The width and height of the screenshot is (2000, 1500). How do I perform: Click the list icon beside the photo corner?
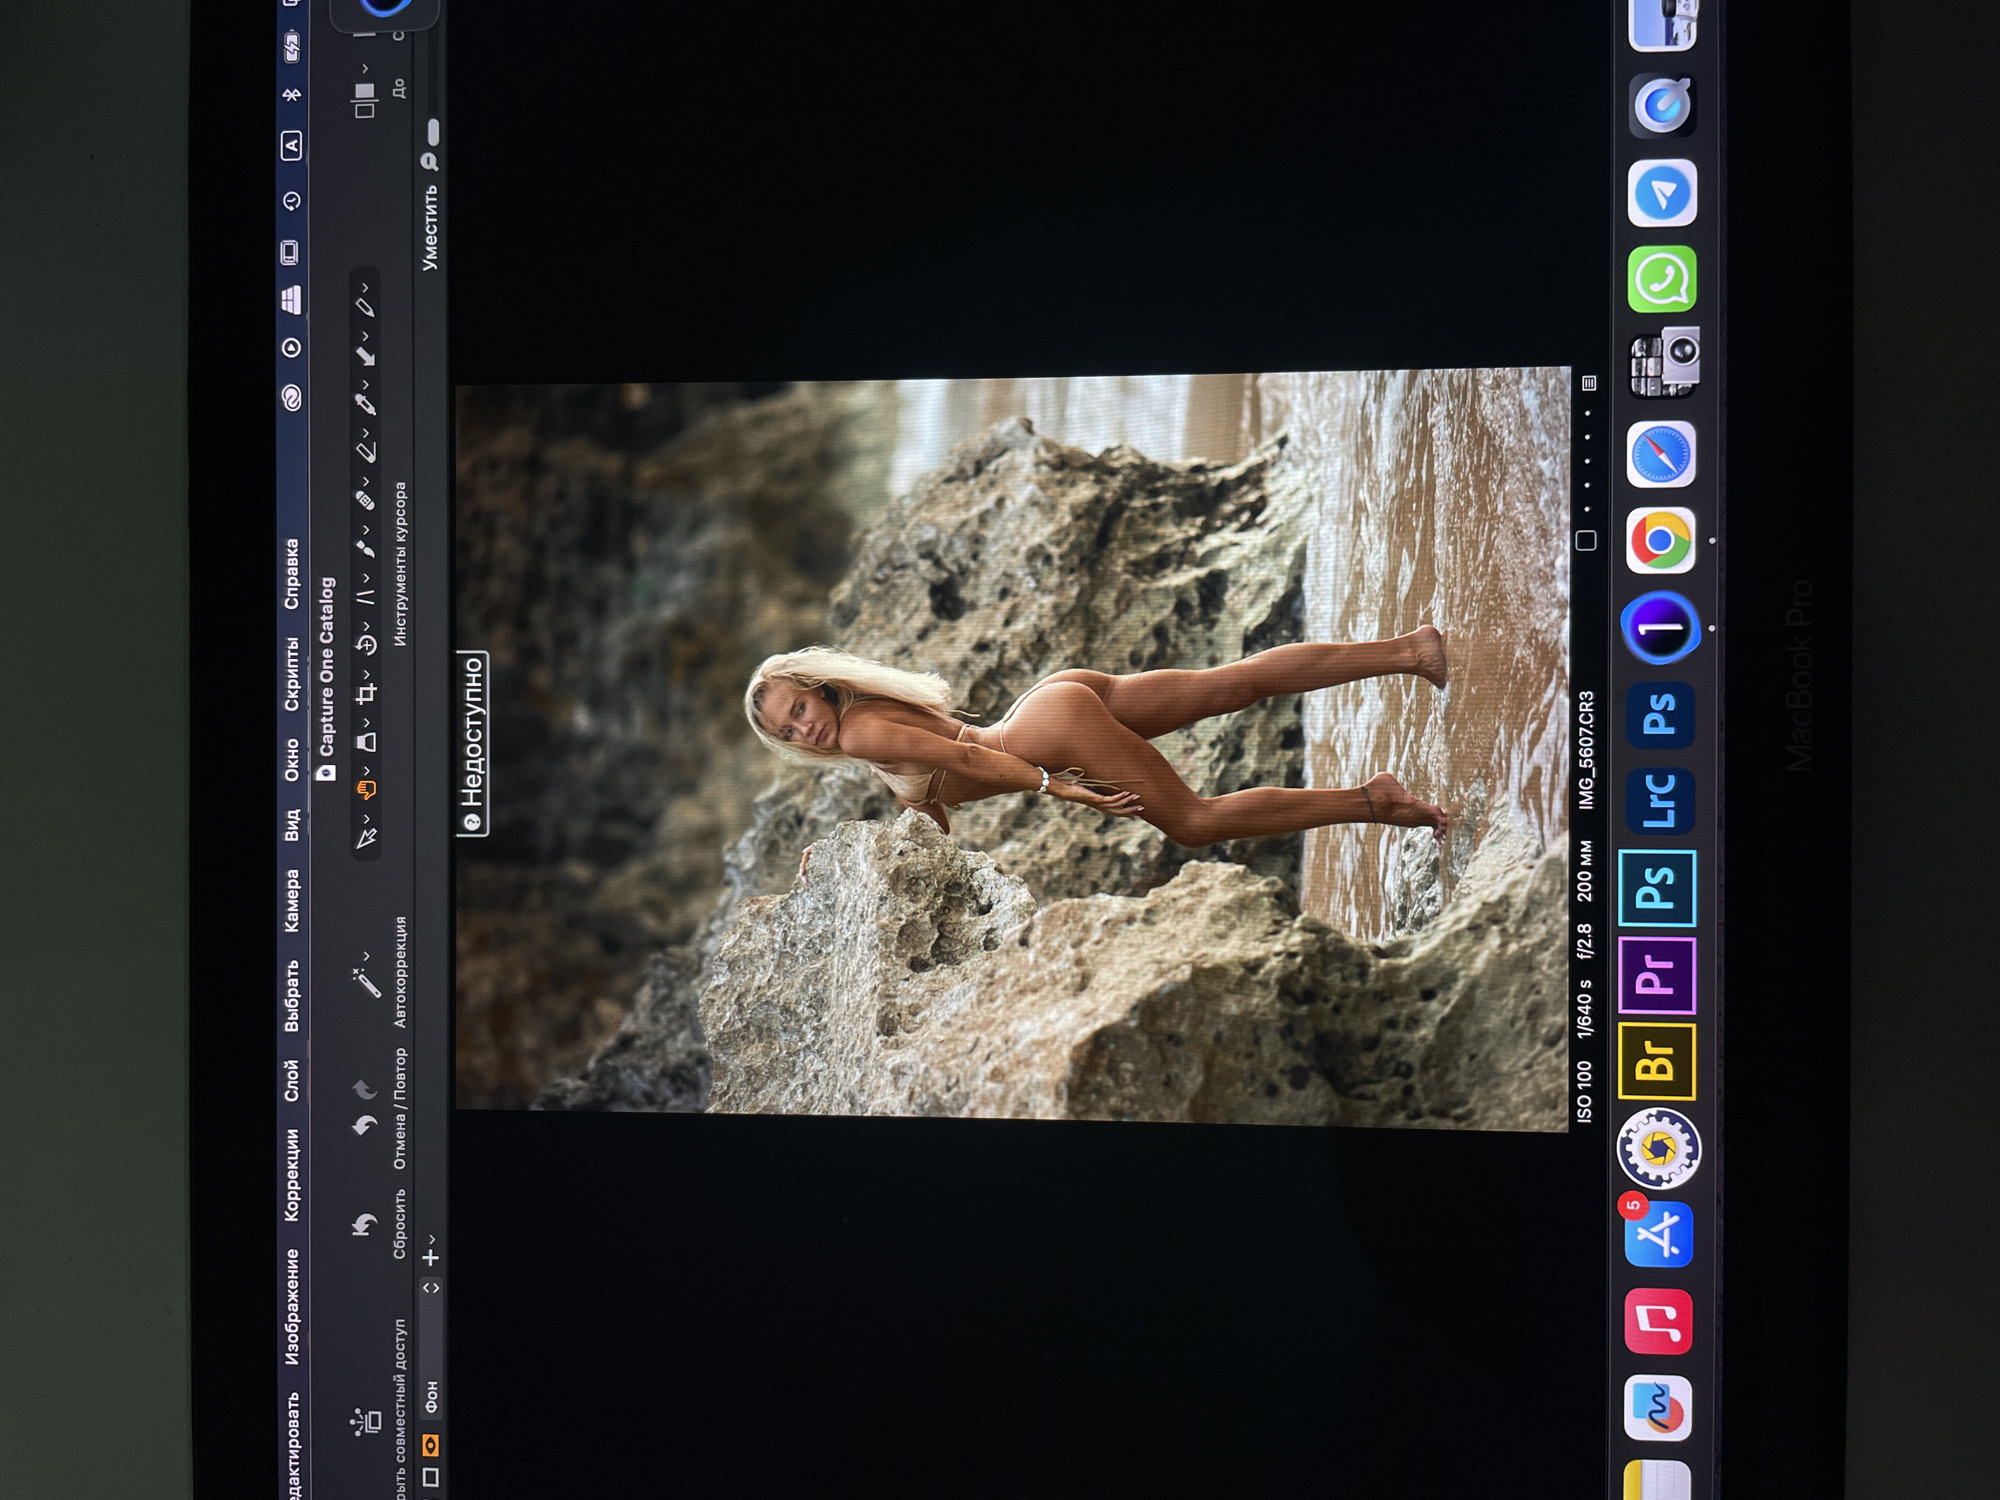click(x=1589, y=384)
